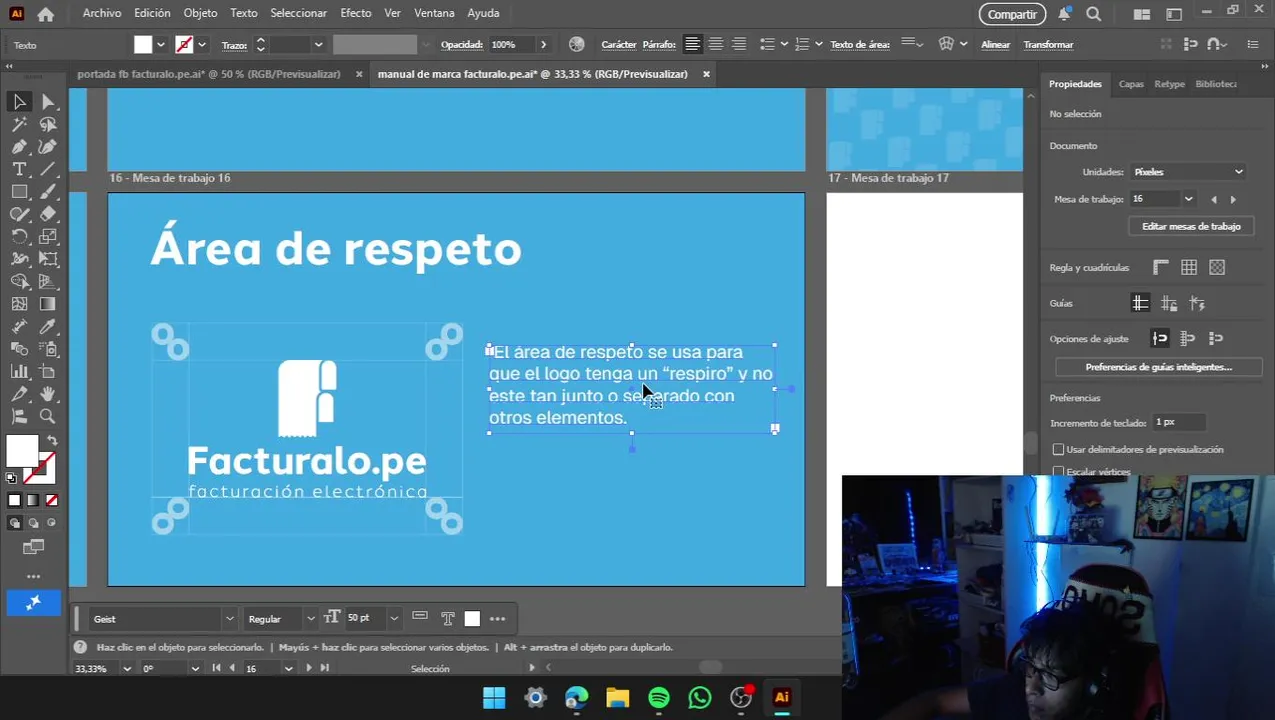Open the Unidades 'Píxeles' dropdown
Screen dimensions: 1275x720
[x=1188, y=172]
